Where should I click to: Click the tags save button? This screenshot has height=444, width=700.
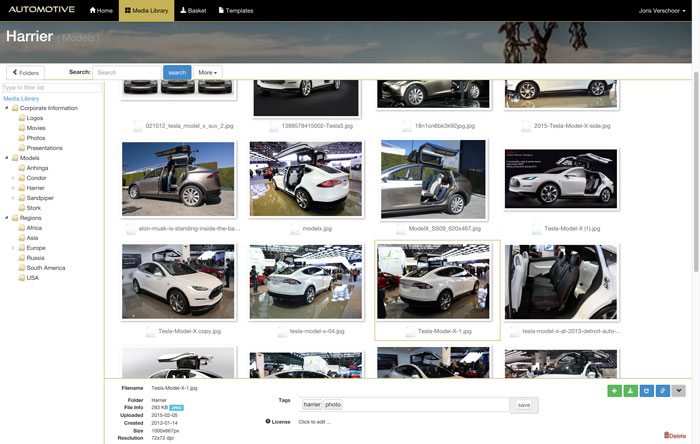[524, 405]
